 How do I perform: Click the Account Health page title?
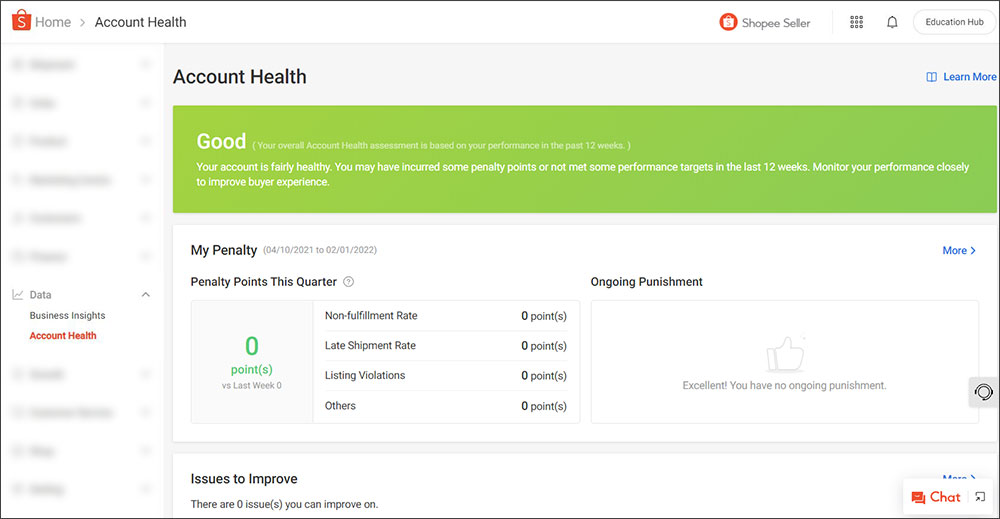pyautogui.click(x=240, y=77)
